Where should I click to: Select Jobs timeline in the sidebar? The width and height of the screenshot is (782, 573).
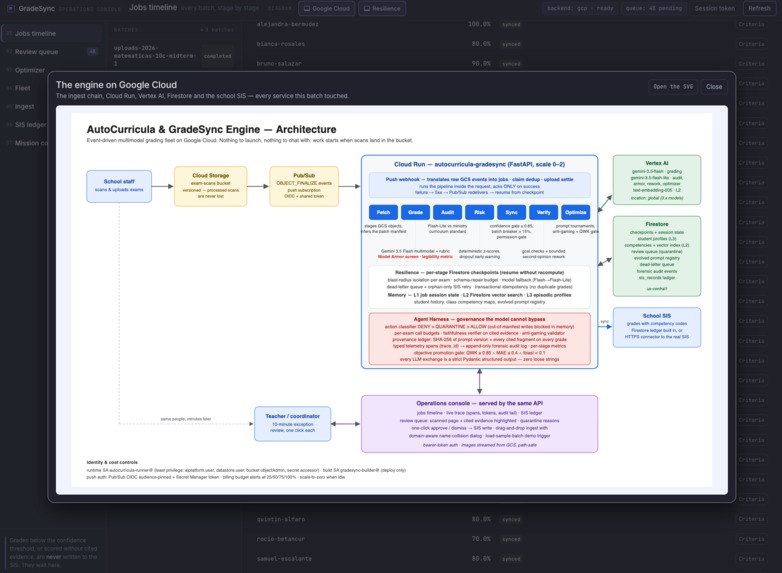tap(51, 33)
